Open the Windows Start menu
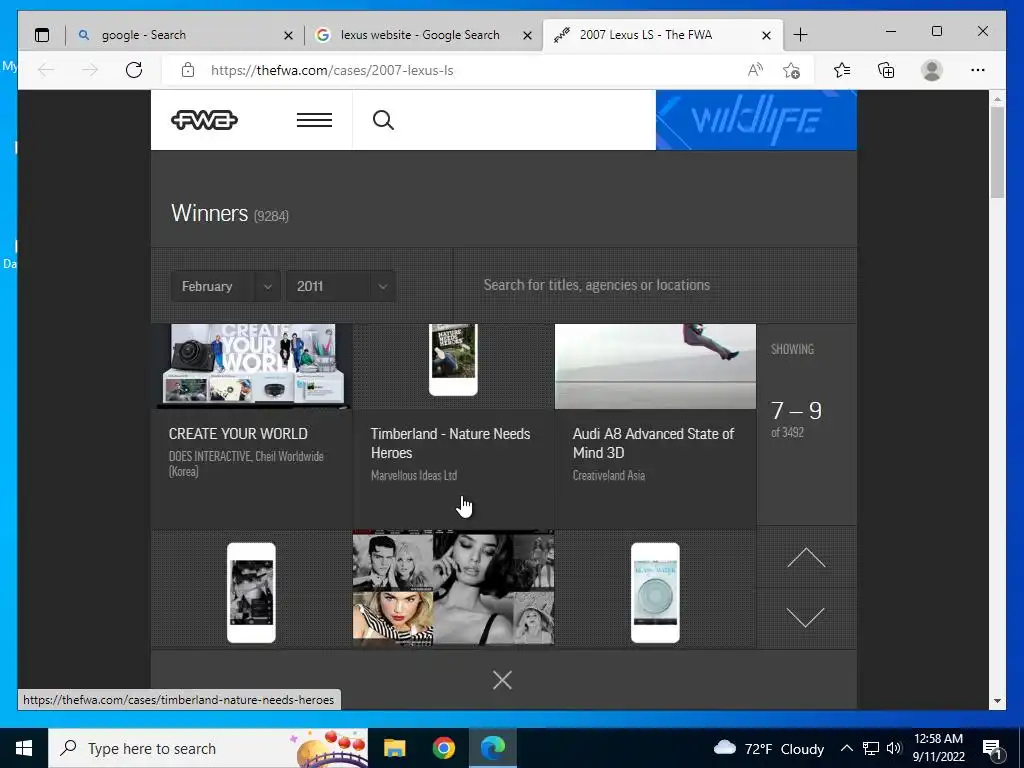Image resolution: width=1024 pixels, height=768 pixels. pos(24,748)
